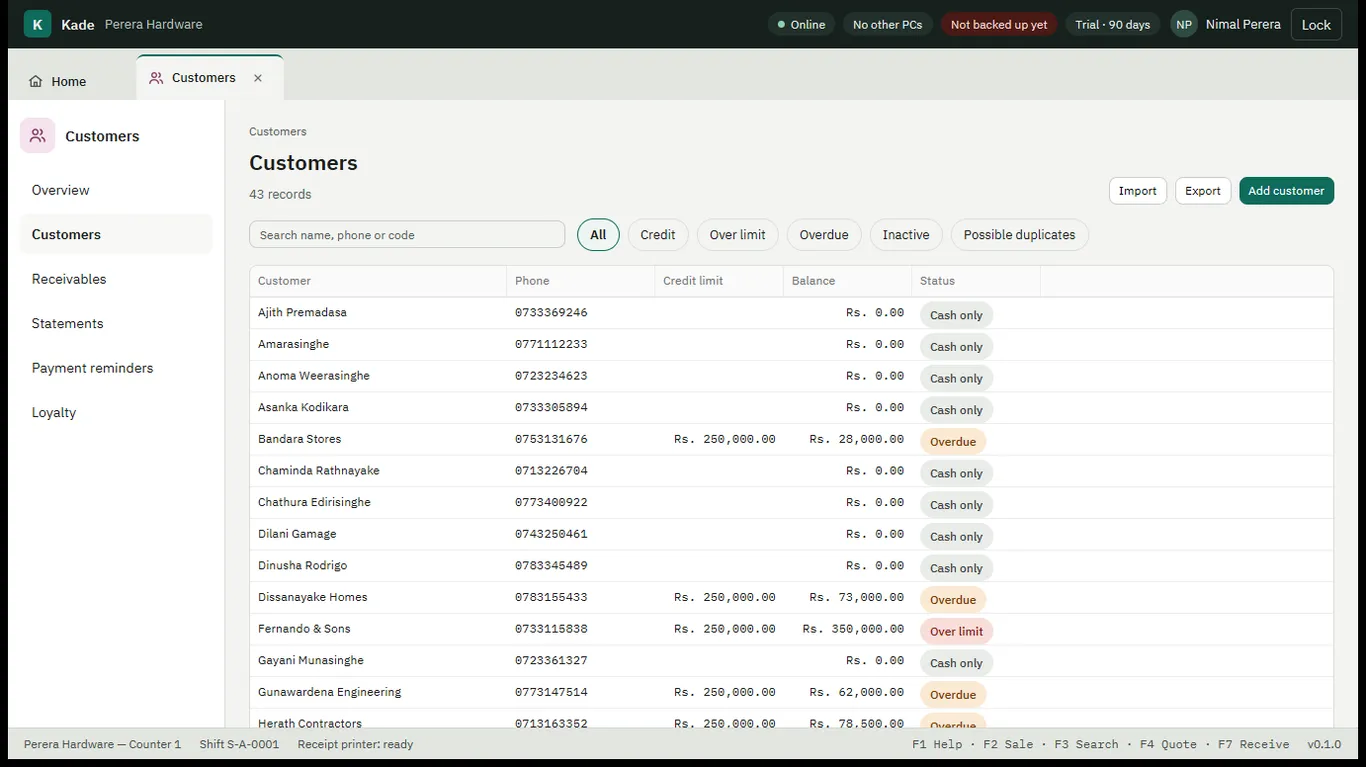Open the Fernando & Sons customer row

point(791,630)
